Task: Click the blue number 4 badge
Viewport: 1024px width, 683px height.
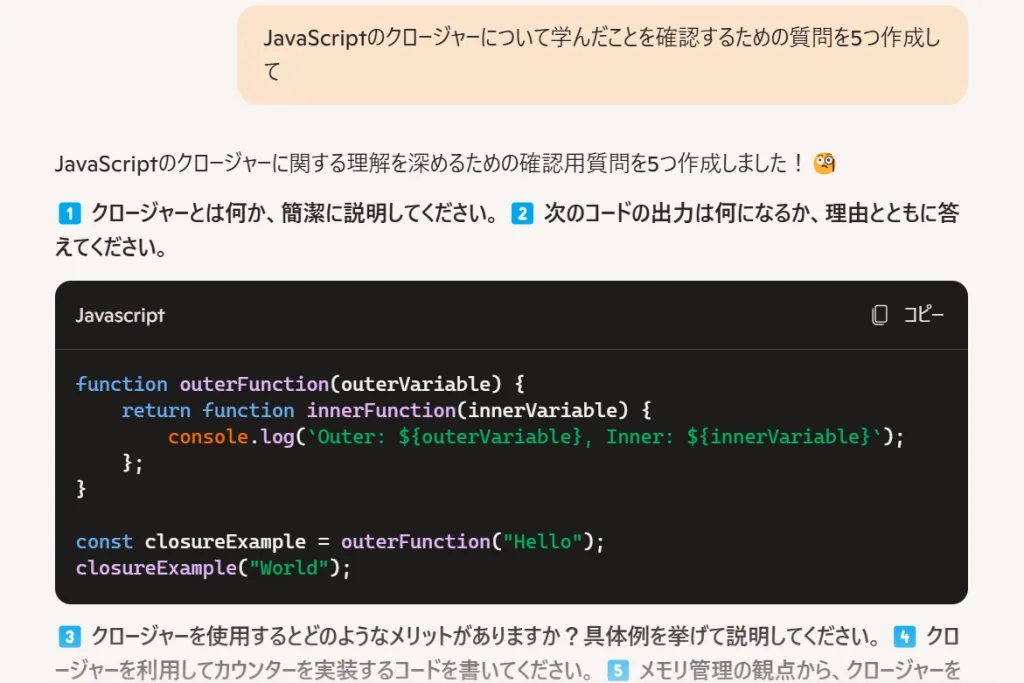Action: coord(904,636)
